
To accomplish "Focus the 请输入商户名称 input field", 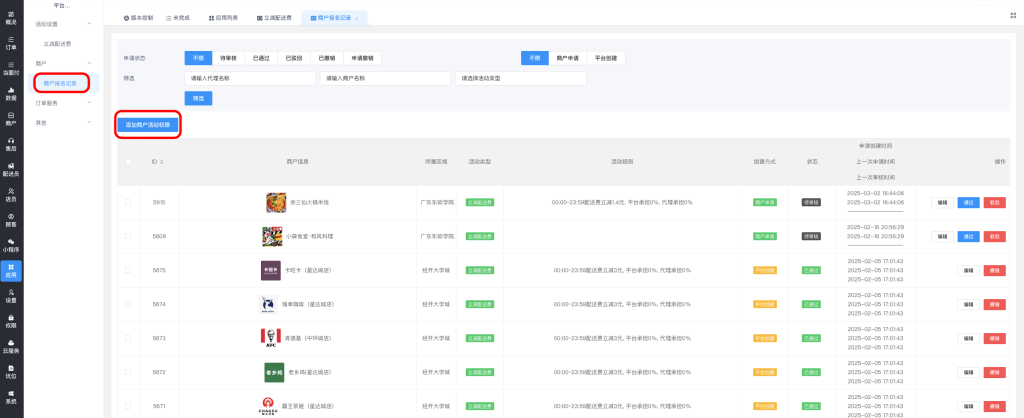I will tap(383, 78).
